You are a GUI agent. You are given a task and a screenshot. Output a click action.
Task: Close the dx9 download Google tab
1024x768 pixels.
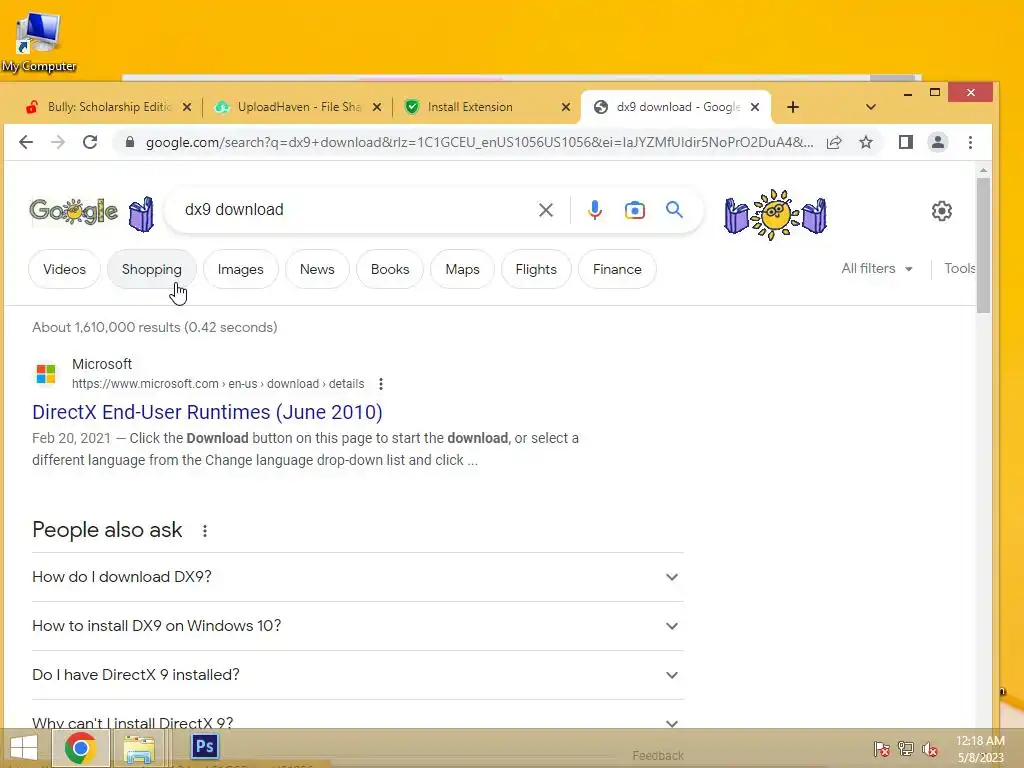[x=755, y=107]
